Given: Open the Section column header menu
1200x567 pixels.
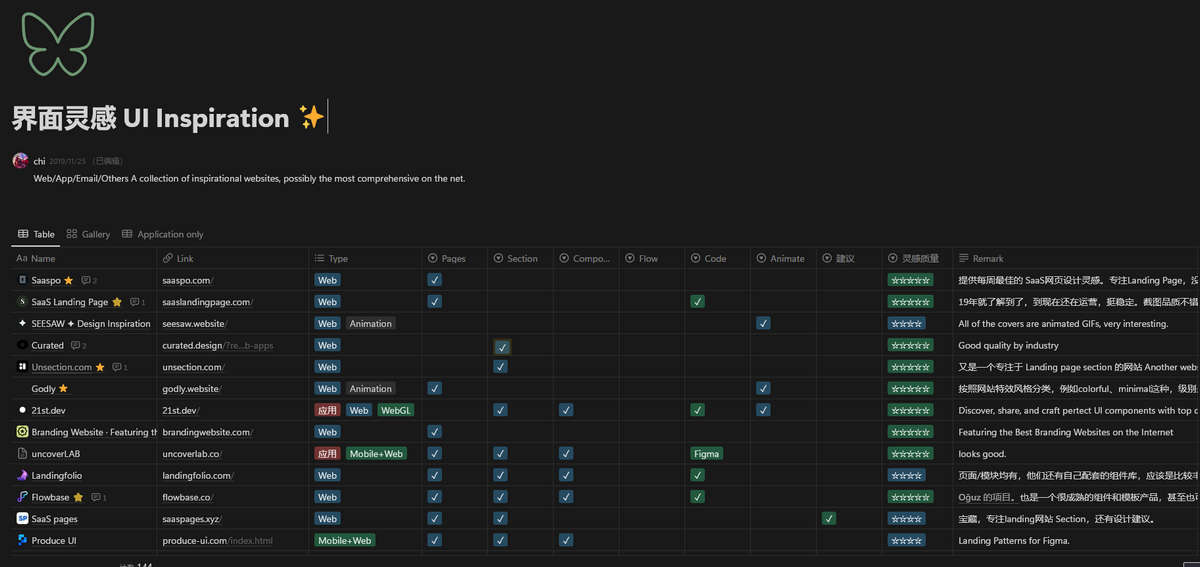Looking at the screenshot, I should [x=520, y=258].
